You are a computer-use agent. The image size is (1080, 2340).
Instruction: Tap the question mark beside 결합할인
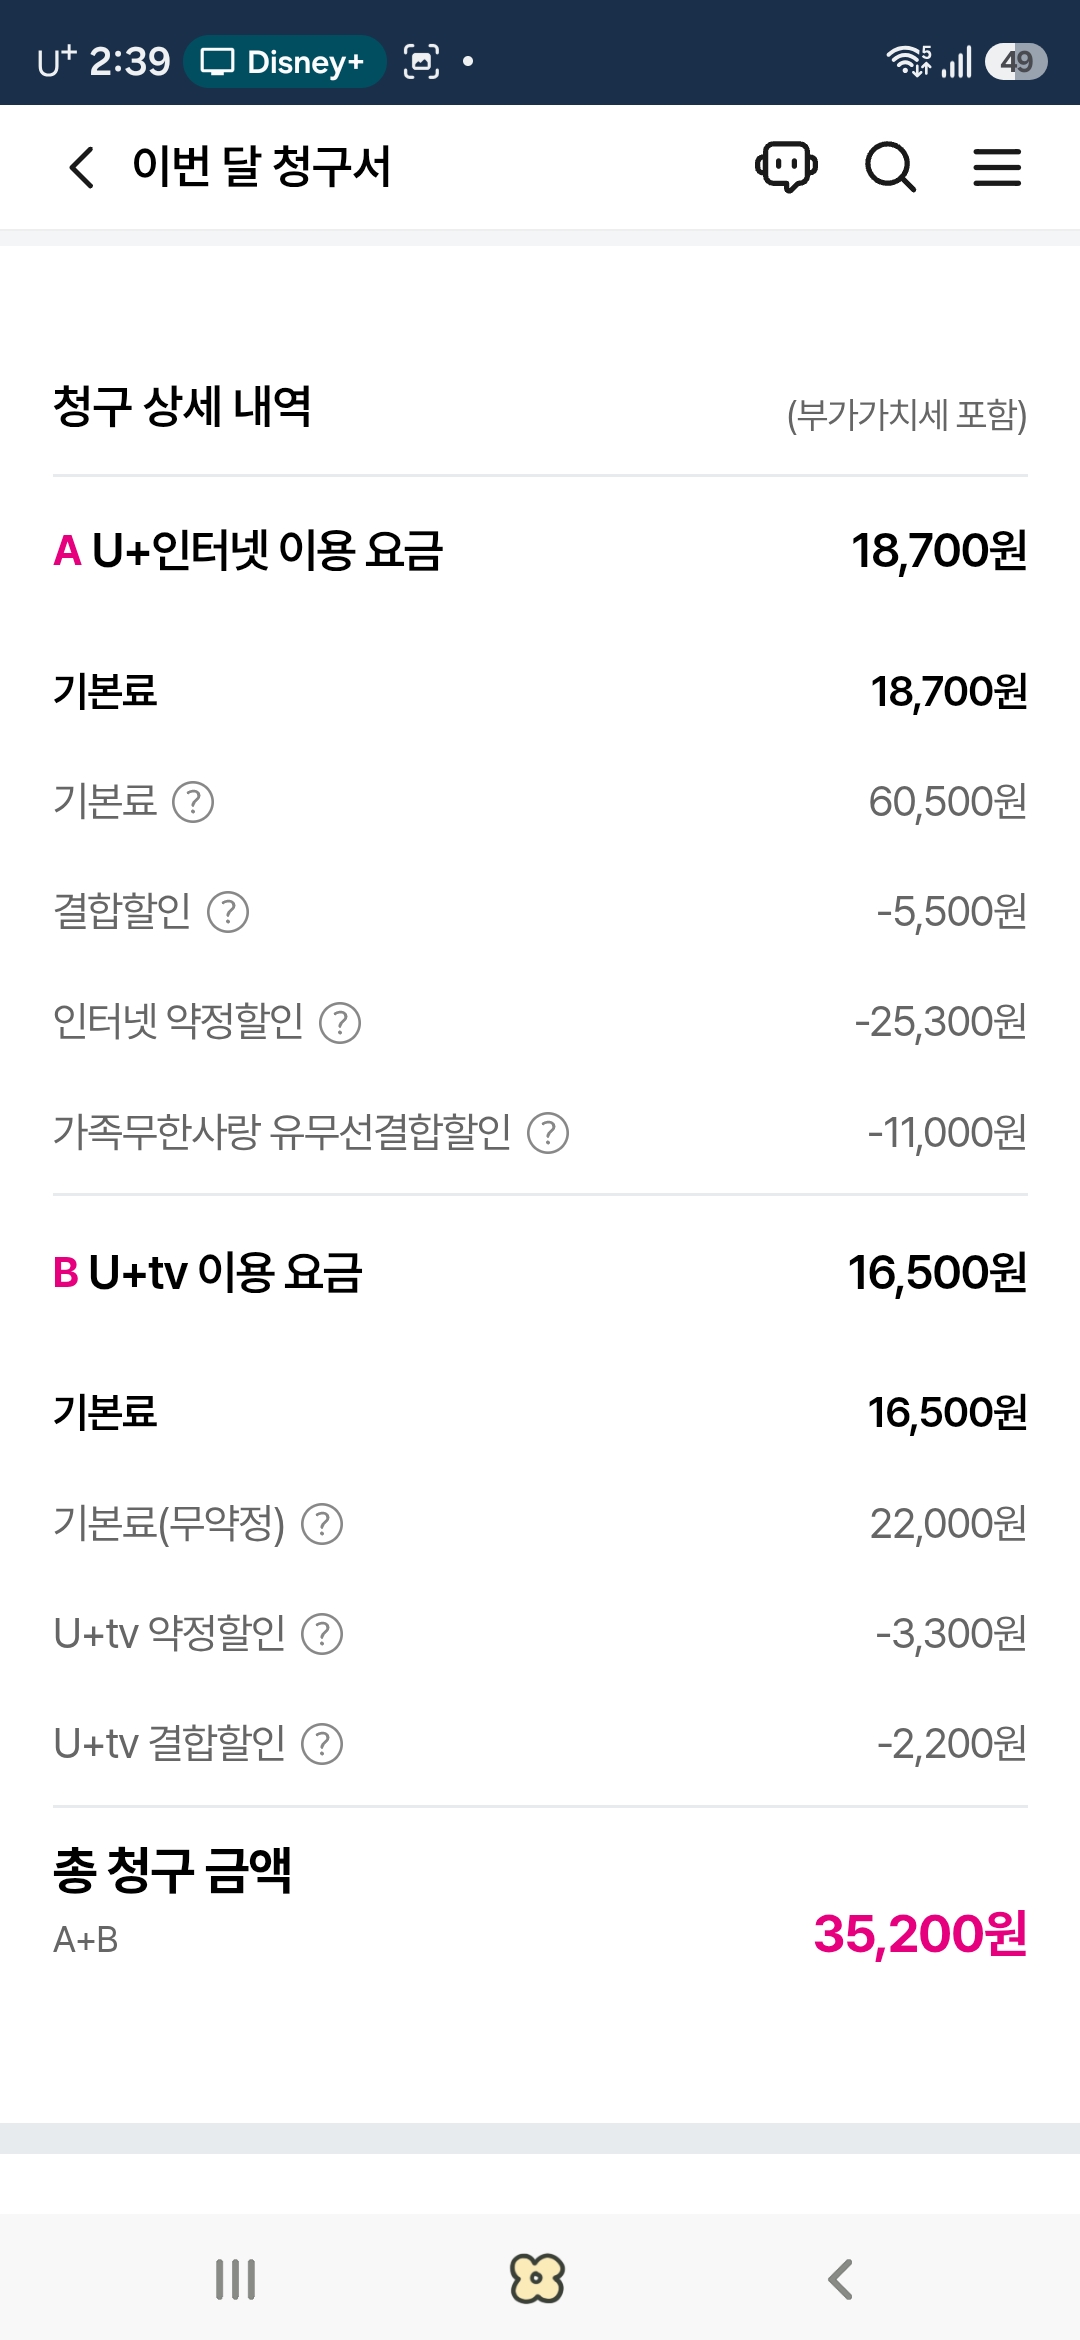coord(228,912)
